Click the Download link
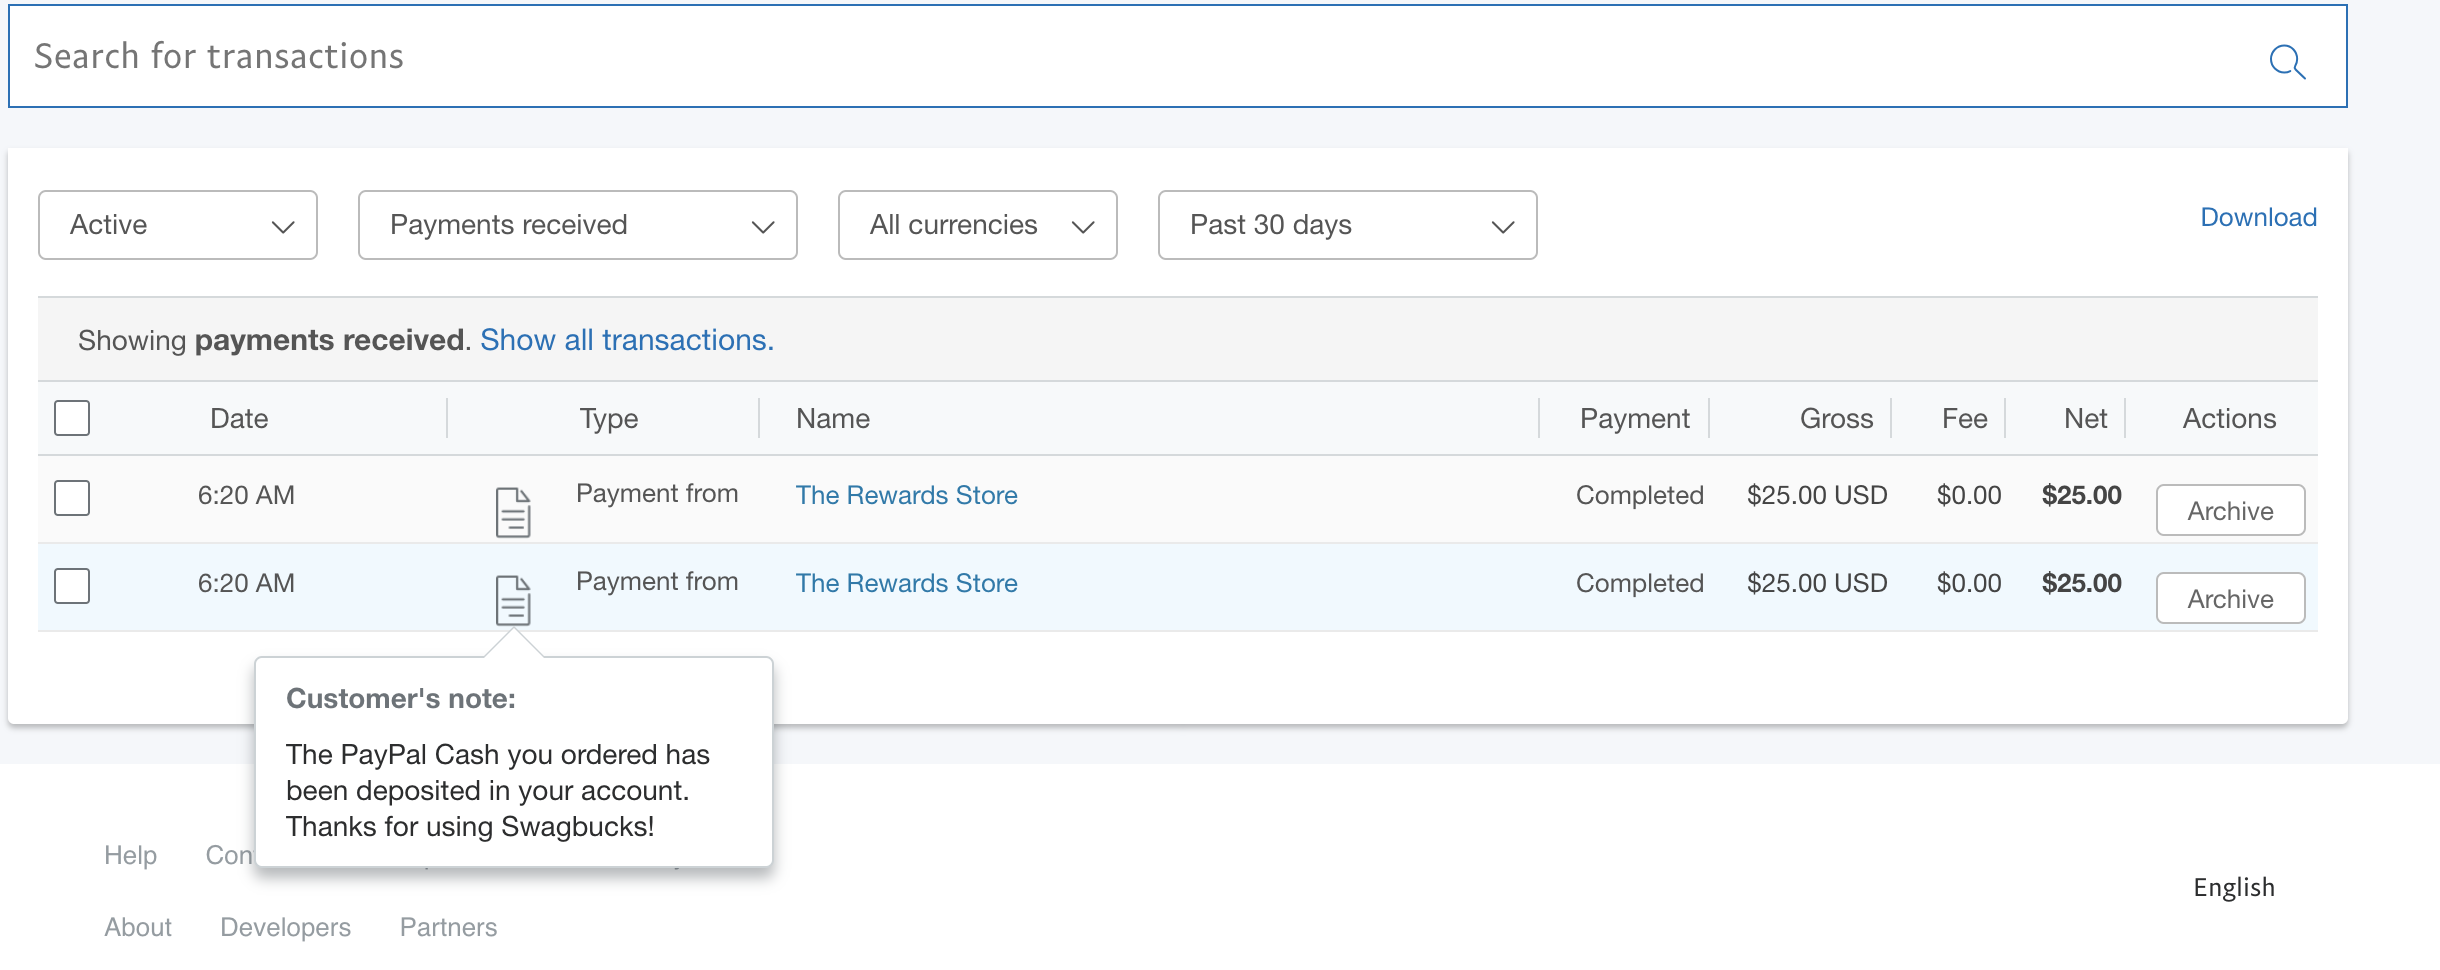Screen dimensions: 2440x970 (x=2258, y=217)
